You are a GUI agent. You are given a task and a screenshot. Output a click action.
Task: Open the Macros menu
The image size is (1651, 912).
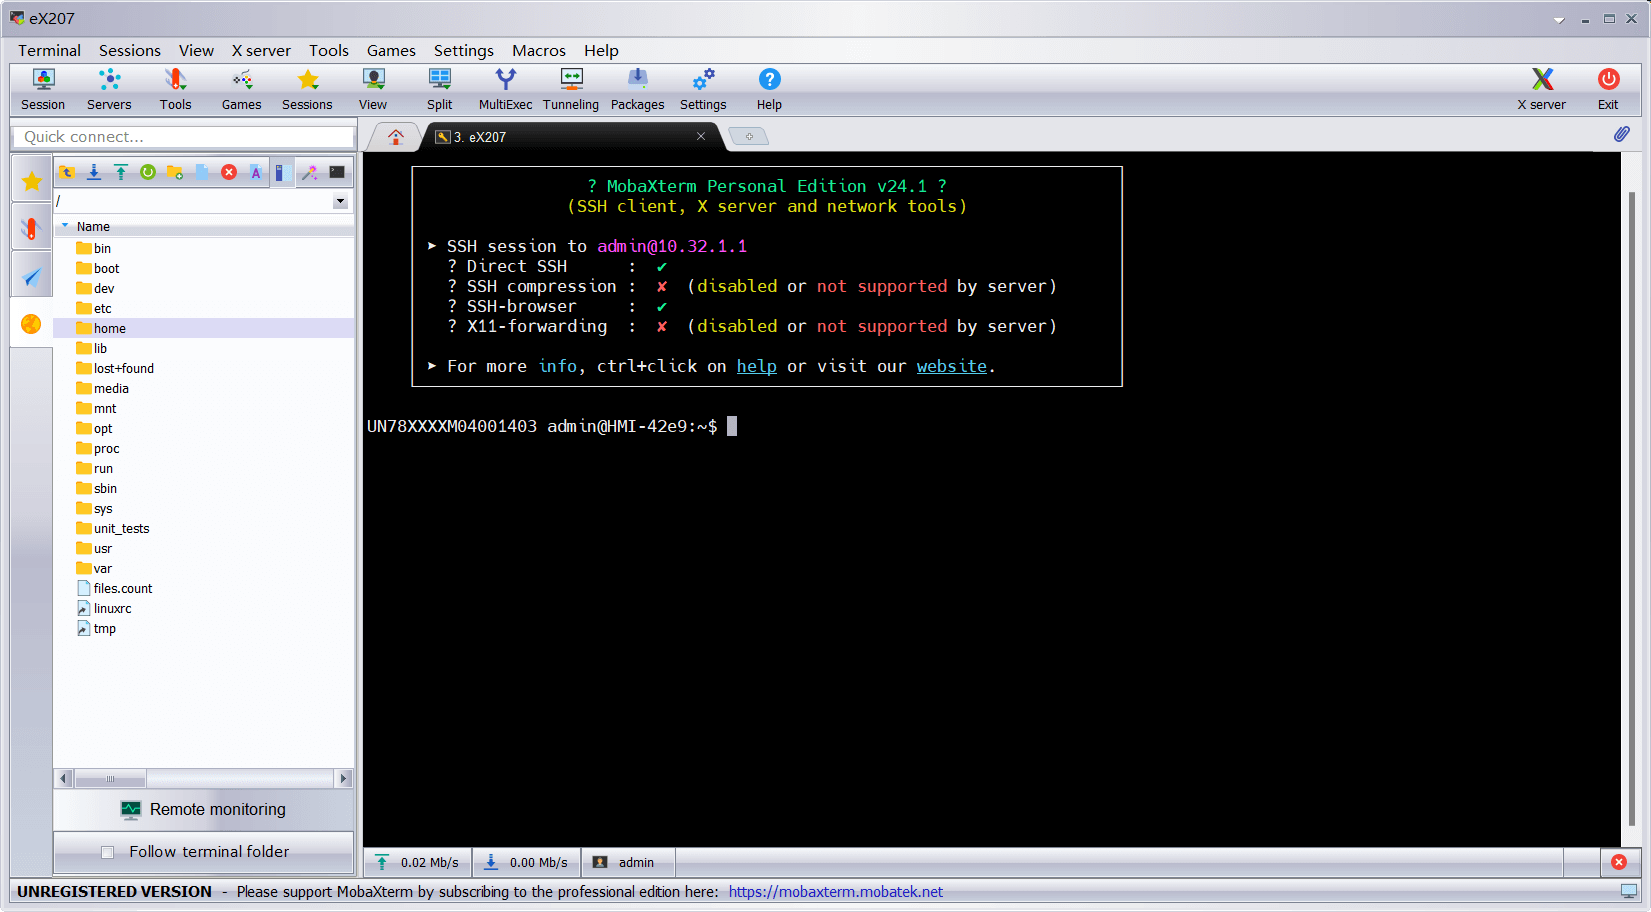tap(538, 50)
